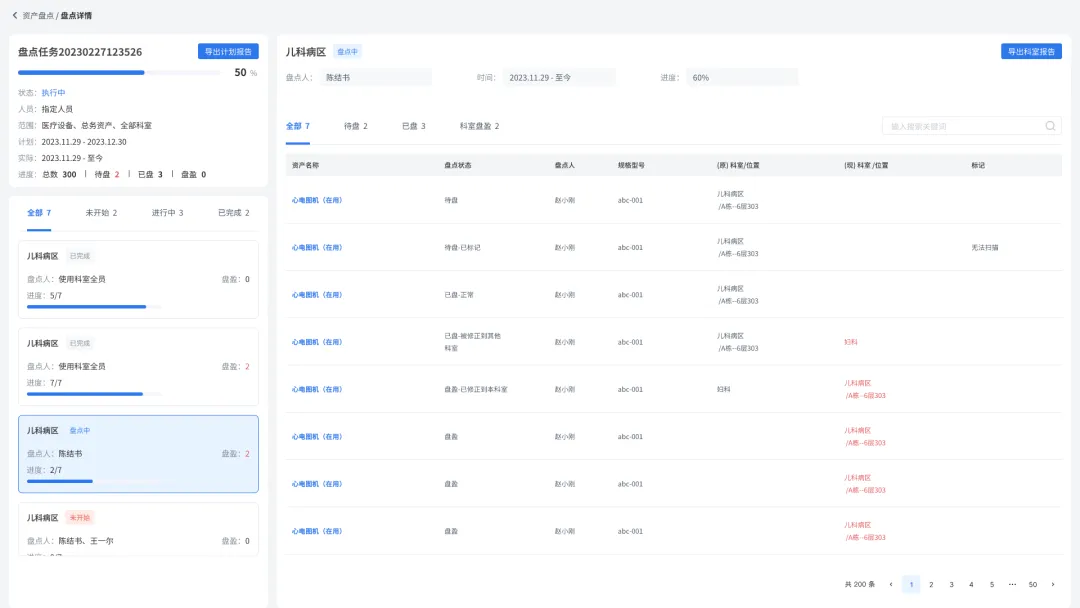Click the 总数 300 progress statistic
The height and width of the screenshot is (608, 1080).
tap(59, 175)
